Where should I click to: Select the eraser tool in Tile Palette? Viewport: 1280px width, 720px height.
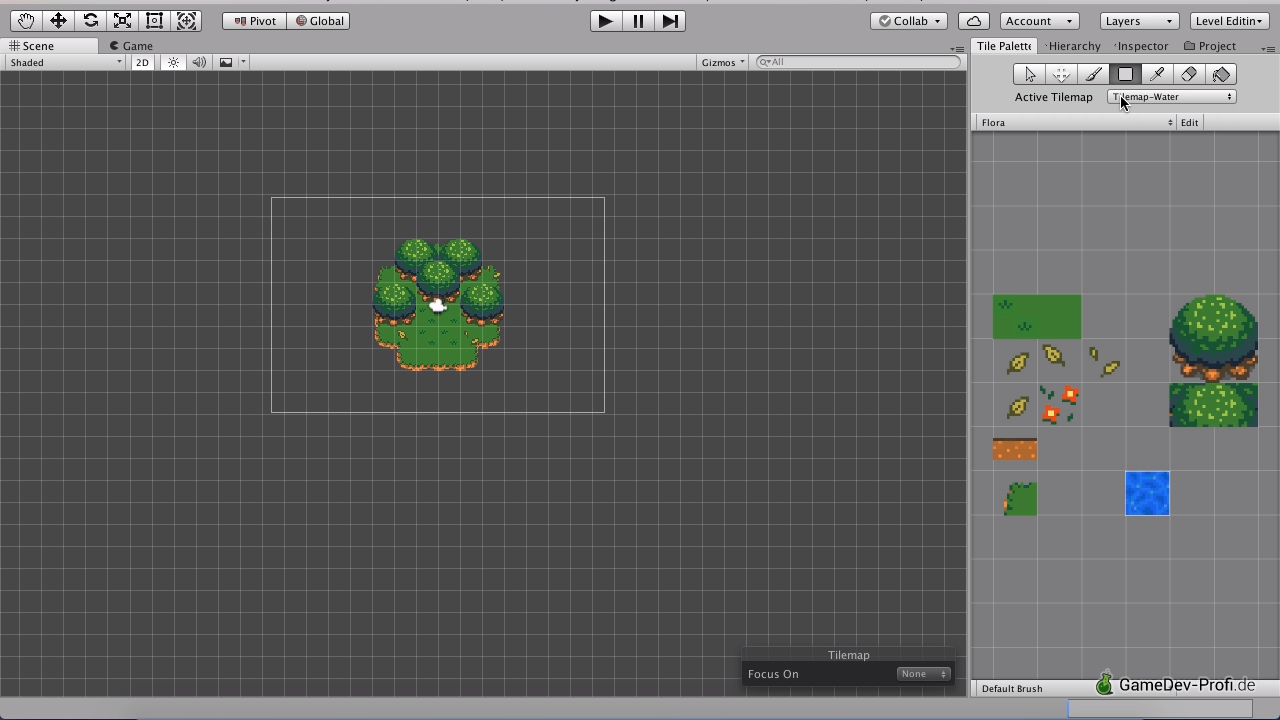(1189, 75)
